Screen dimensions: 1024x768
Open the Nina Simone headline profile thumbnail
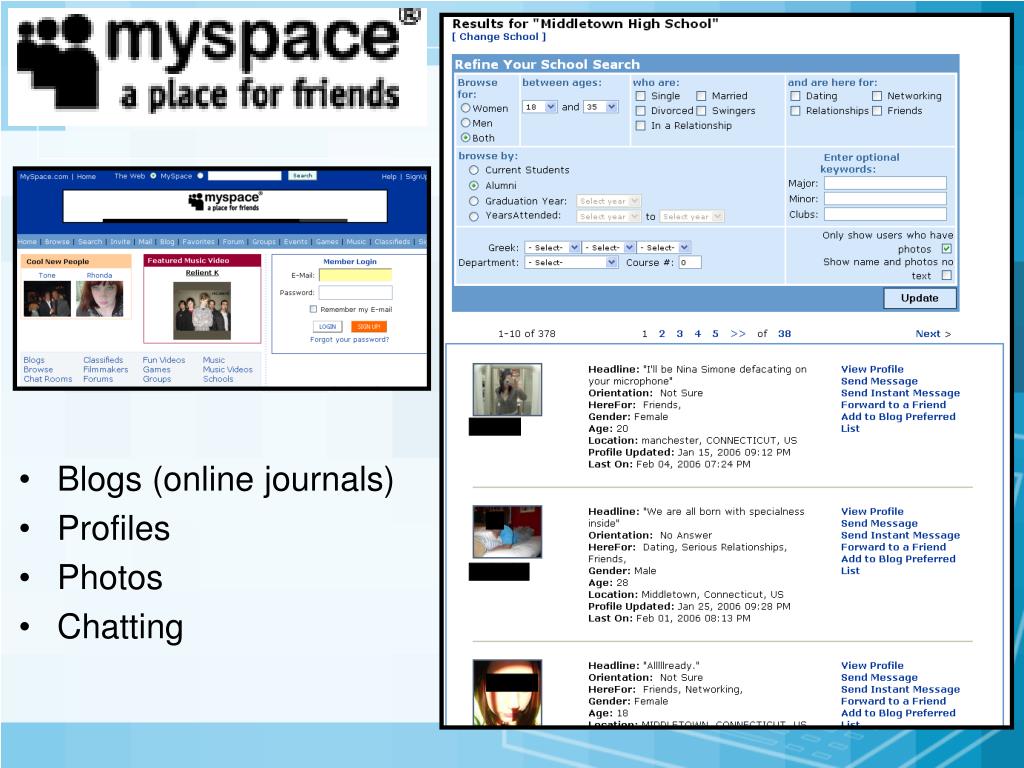[x=507, y=390]
